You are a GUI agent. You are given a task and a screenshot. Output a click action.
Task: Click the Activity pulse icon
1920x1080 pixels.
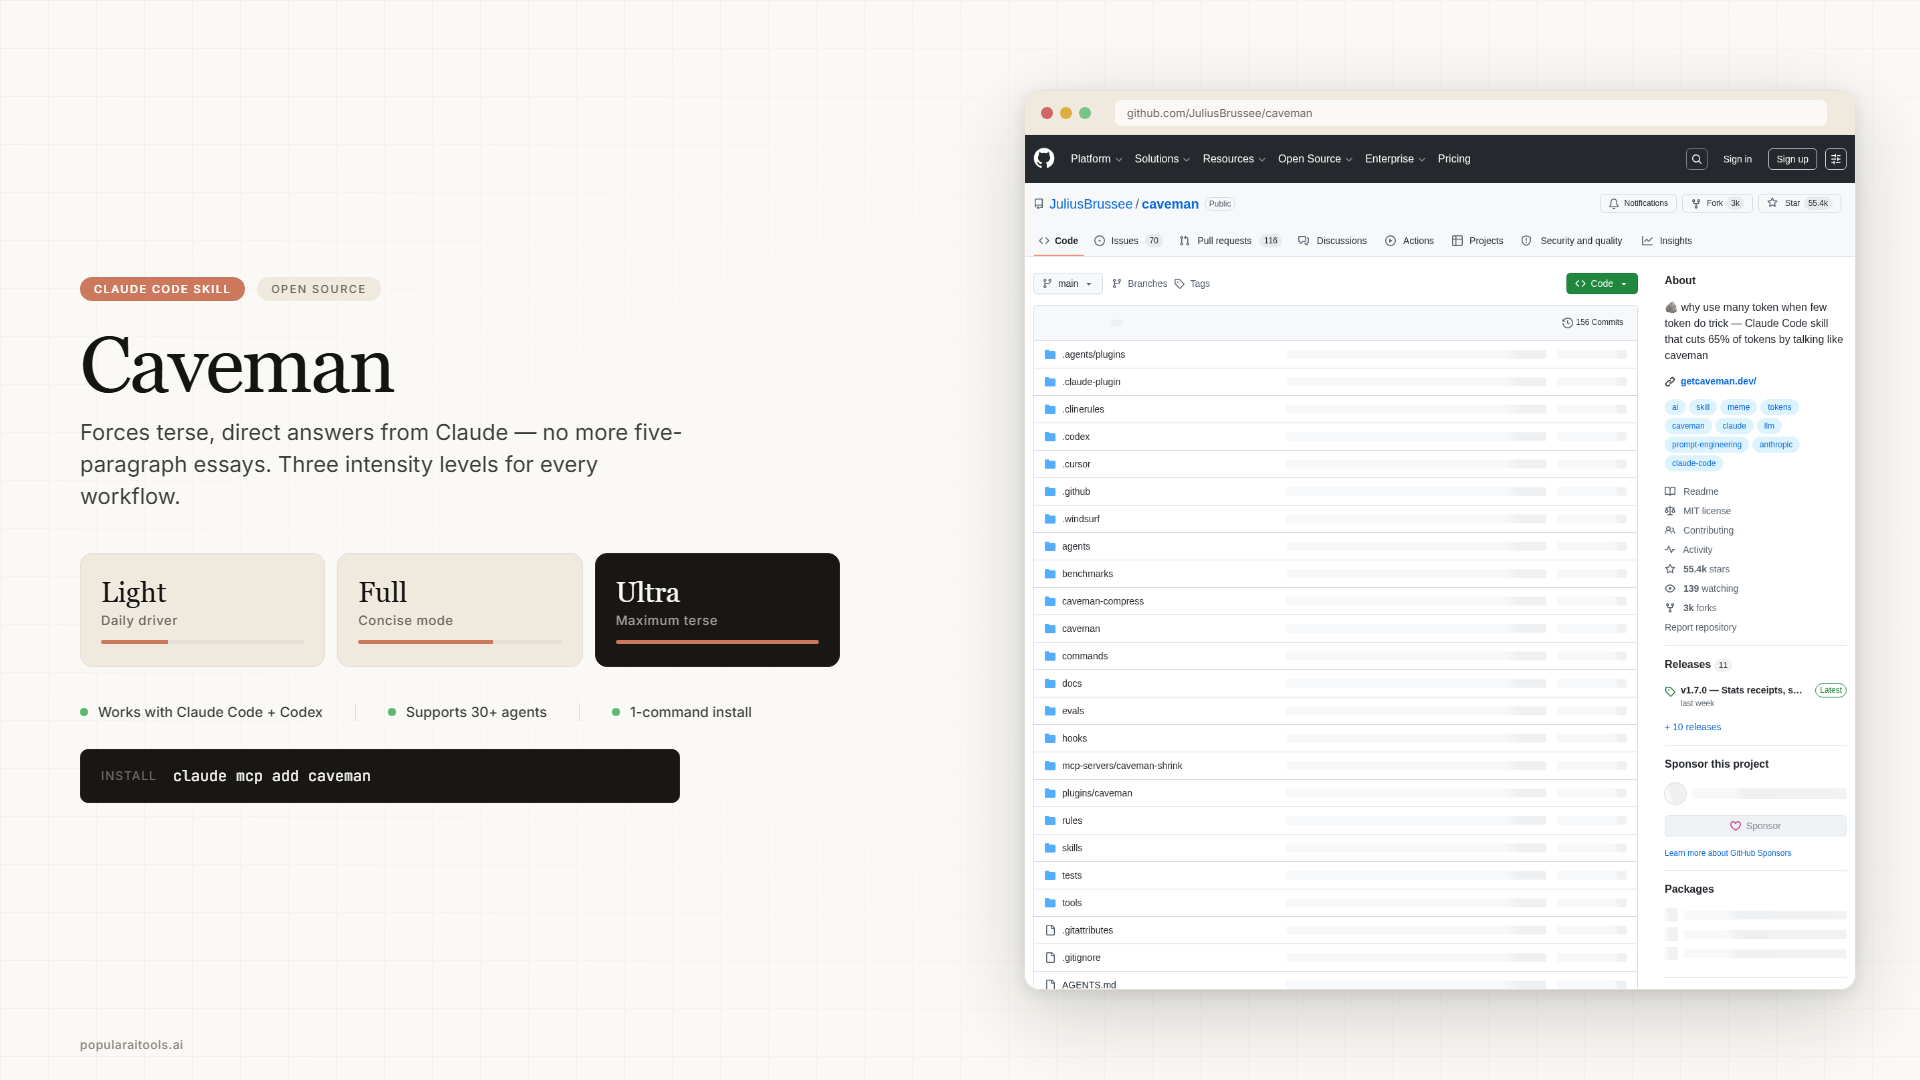click(x=1670, y=550)
